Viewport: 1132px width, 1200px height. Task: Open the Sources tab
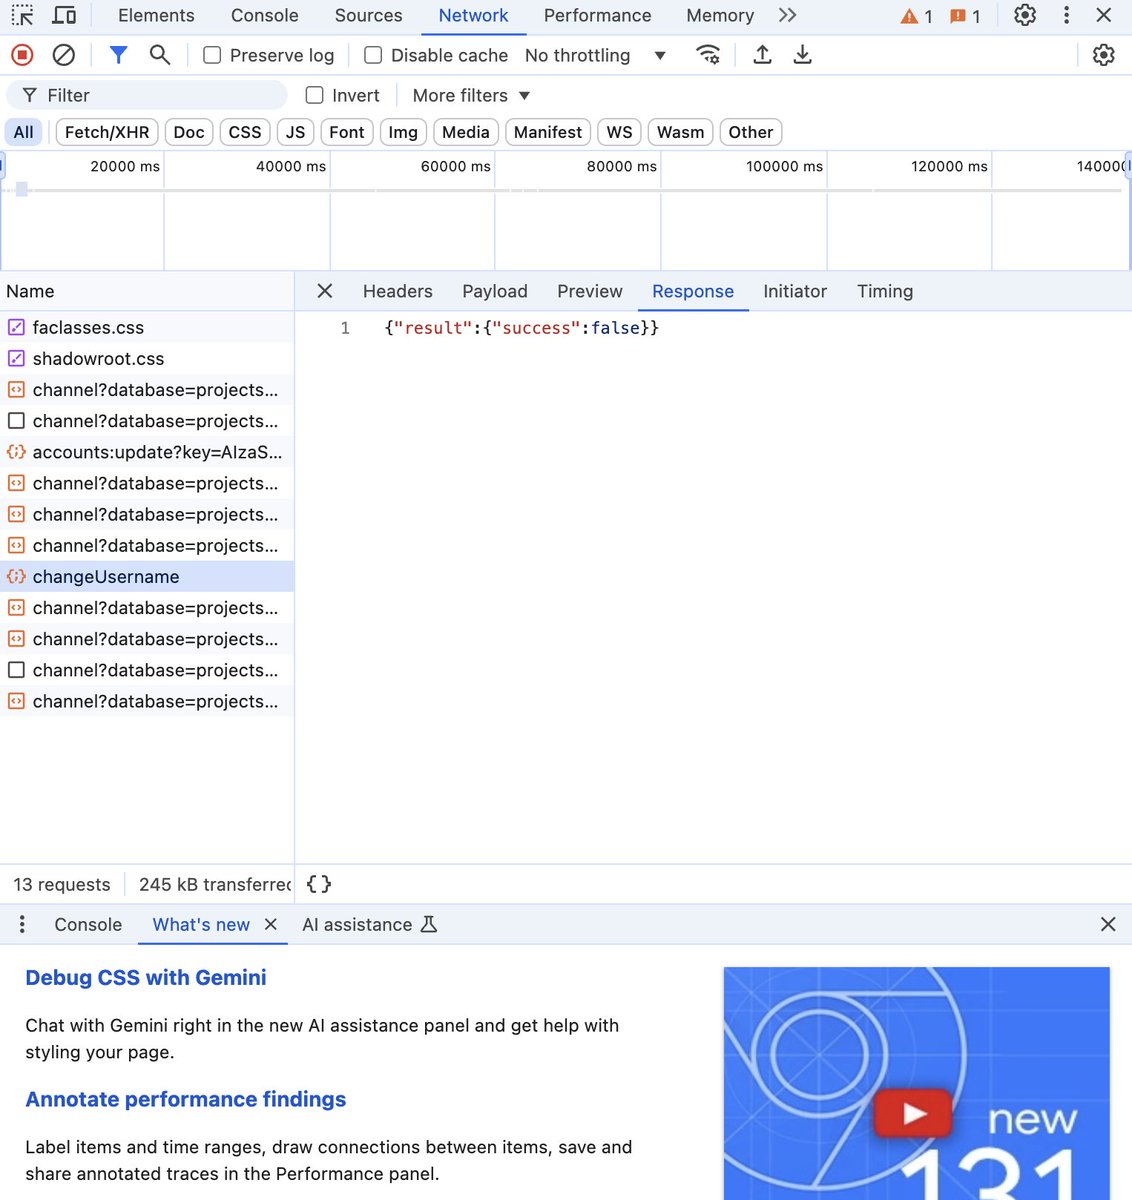pyautogui.click(x=369, y=15)
